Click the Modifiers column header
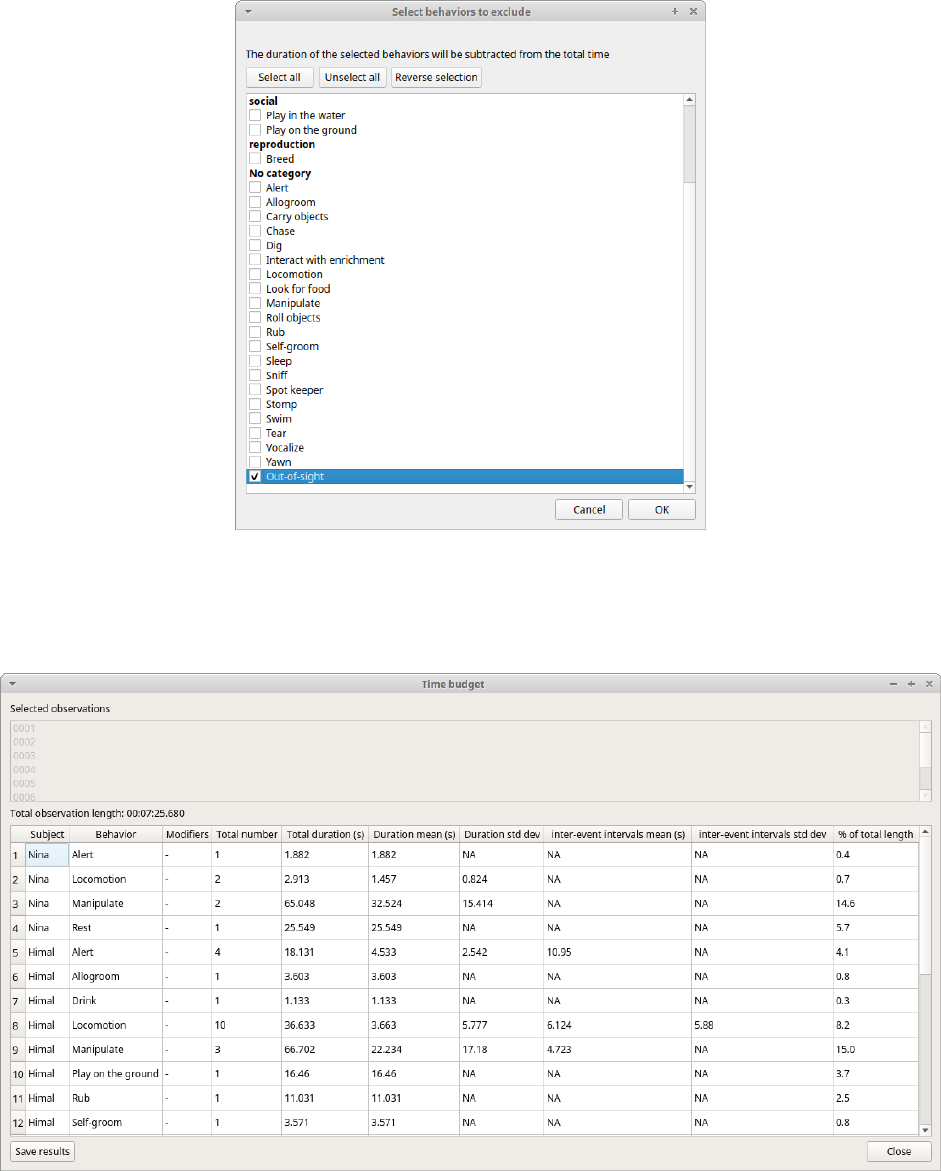 (187, 834)
